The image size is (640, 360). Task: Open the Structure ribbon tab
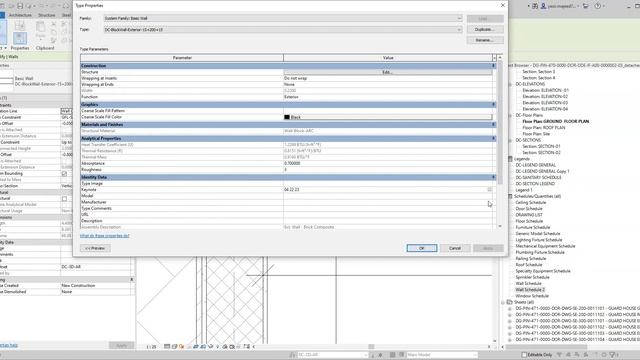click(47, 15)
